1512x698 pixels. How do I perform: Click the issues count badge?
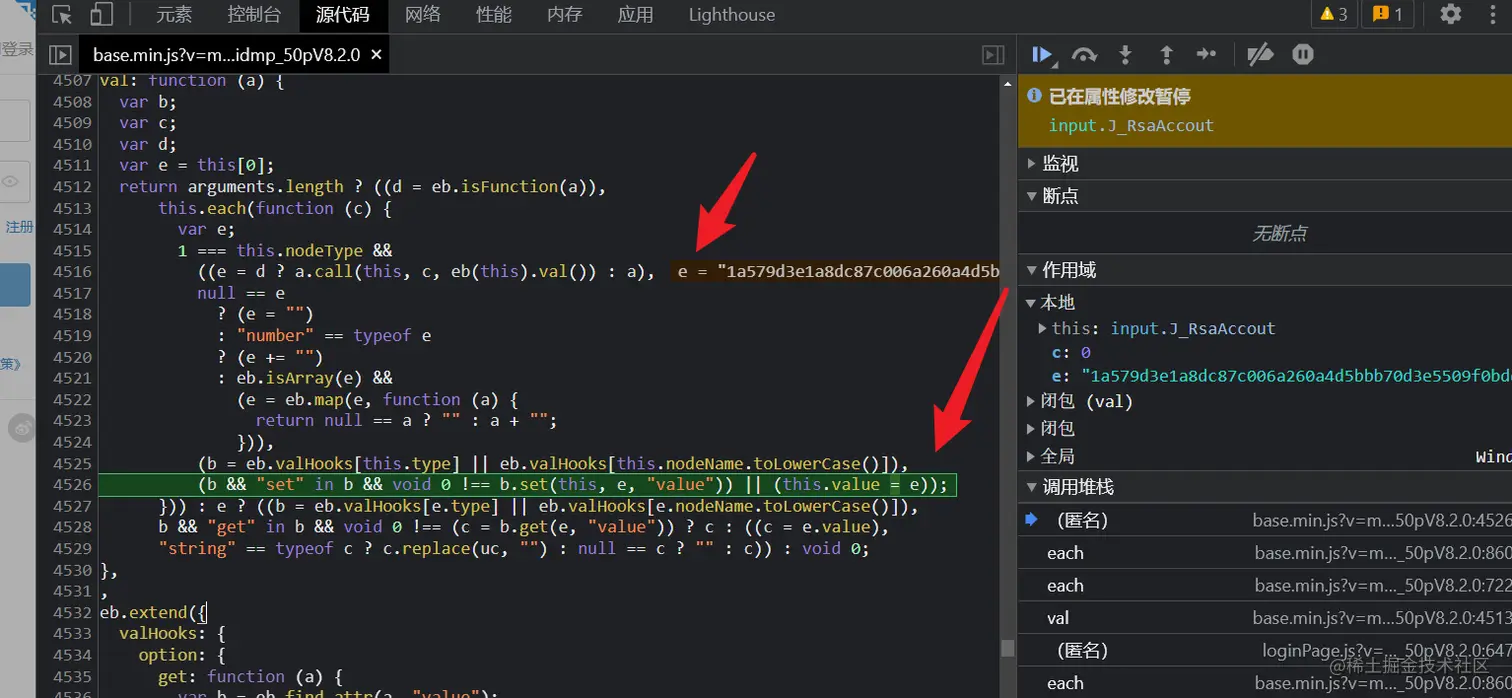[1387, 14]
